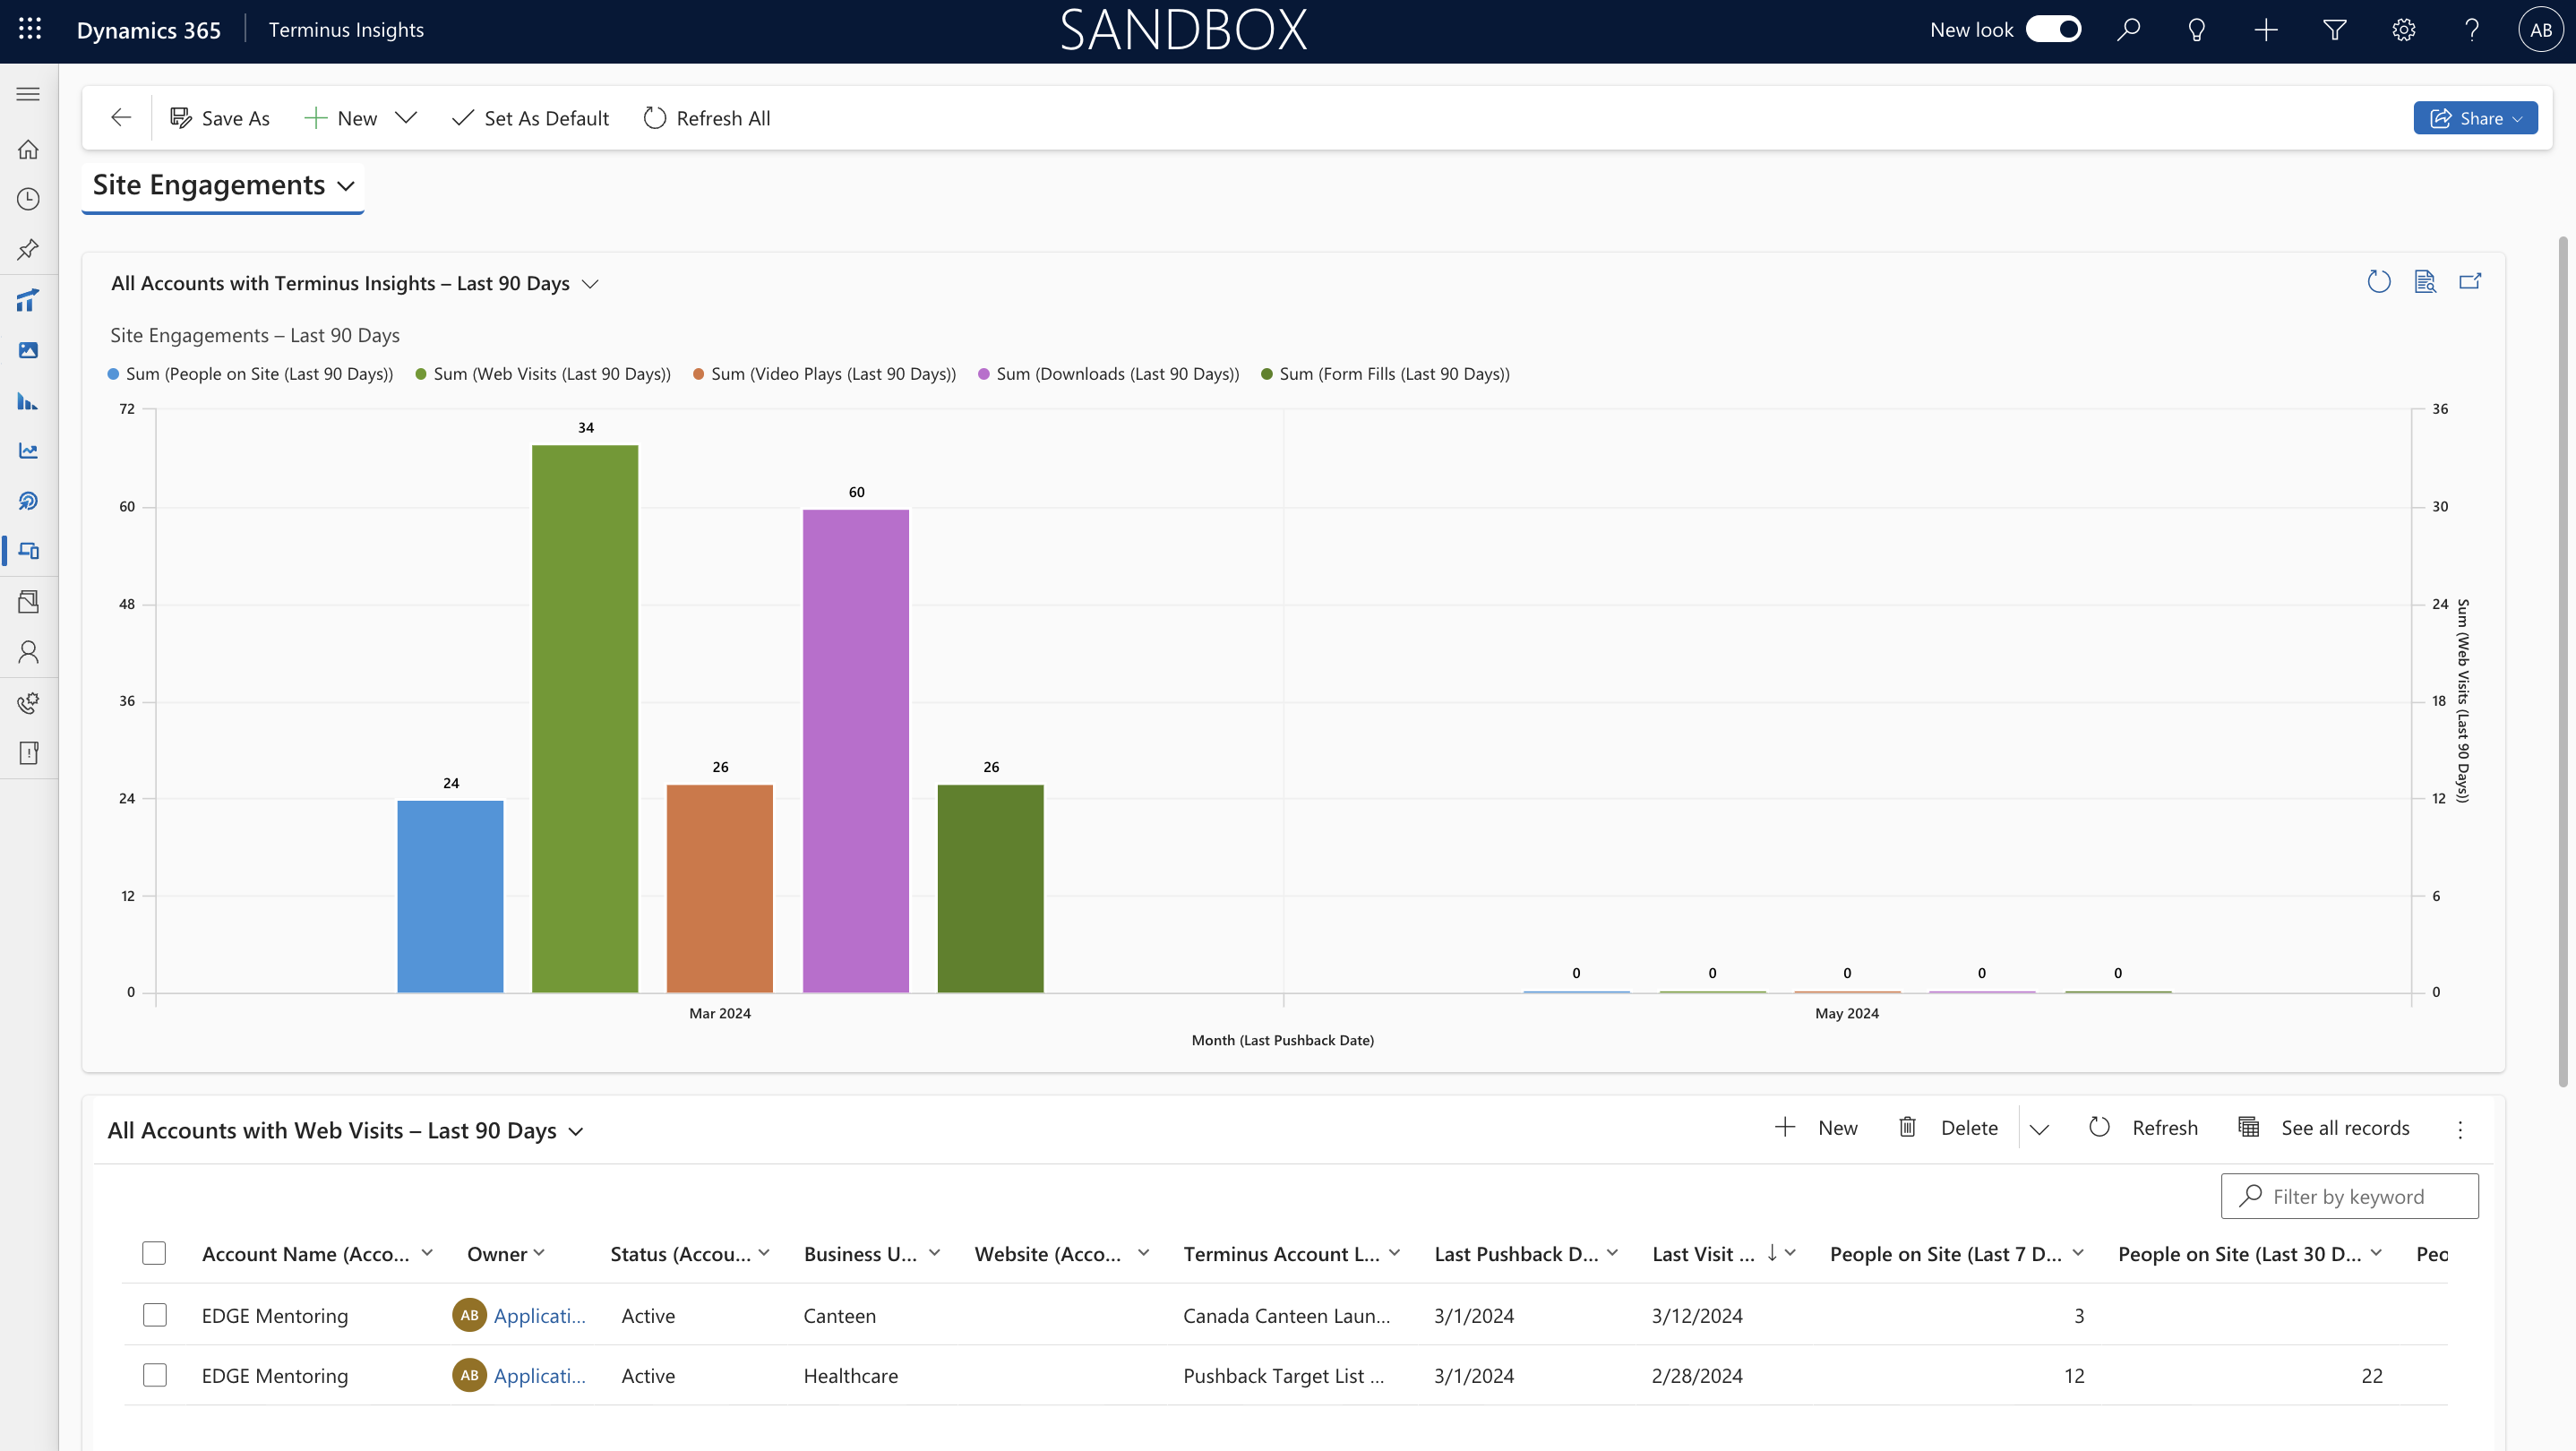Open the search magnifier in the top bar

[2128, 30]
